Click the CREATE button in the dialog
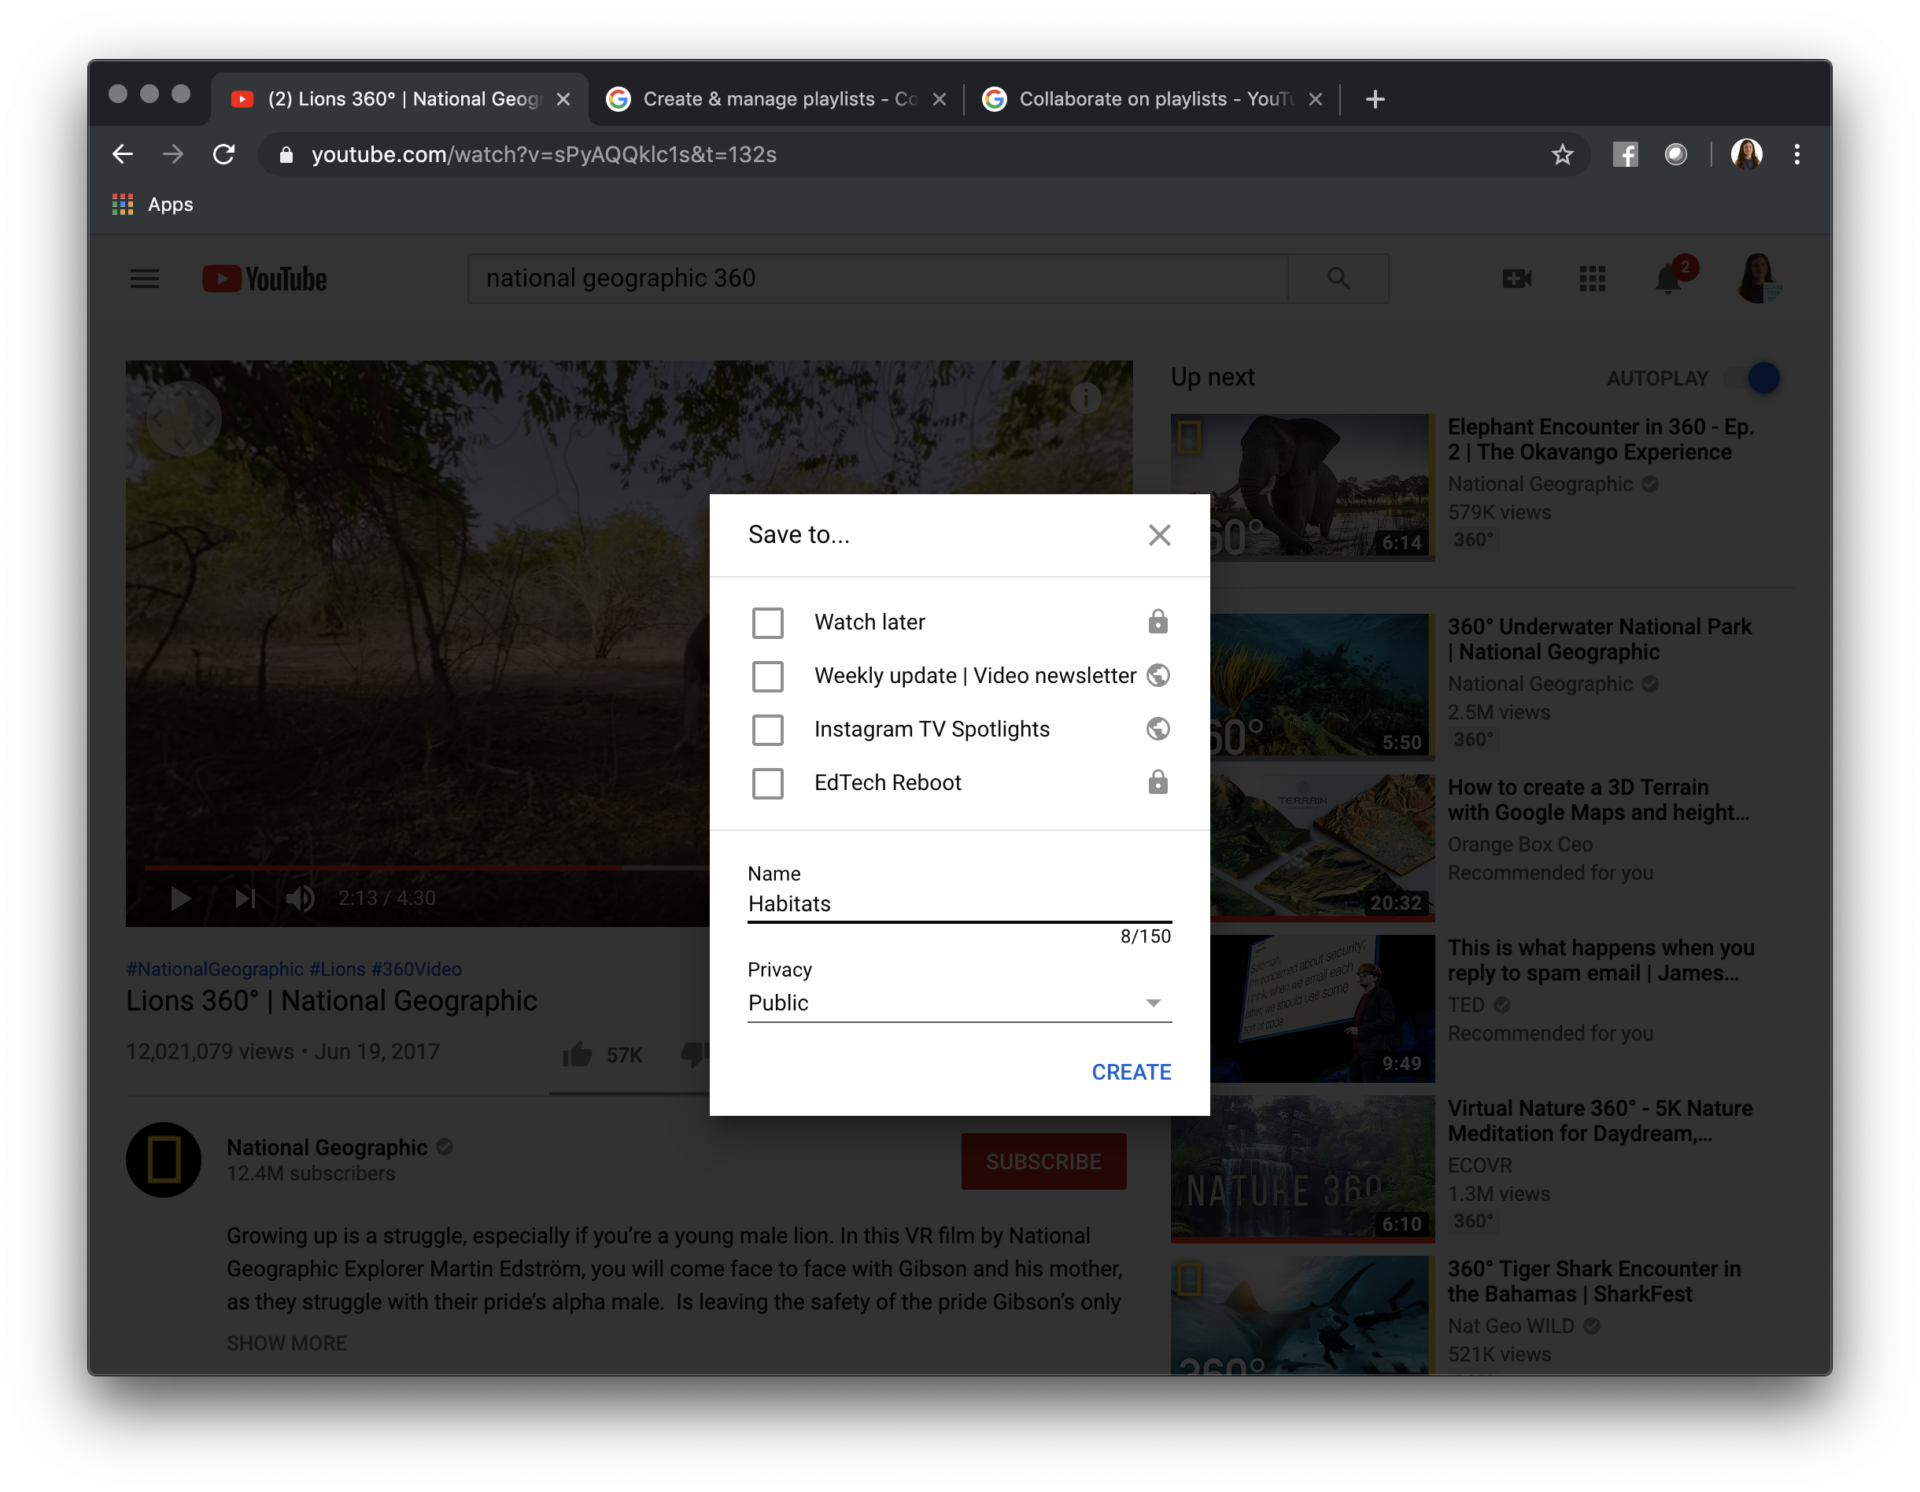The height and width of the screenshot is (1492, 1920). (1131, 1071)
